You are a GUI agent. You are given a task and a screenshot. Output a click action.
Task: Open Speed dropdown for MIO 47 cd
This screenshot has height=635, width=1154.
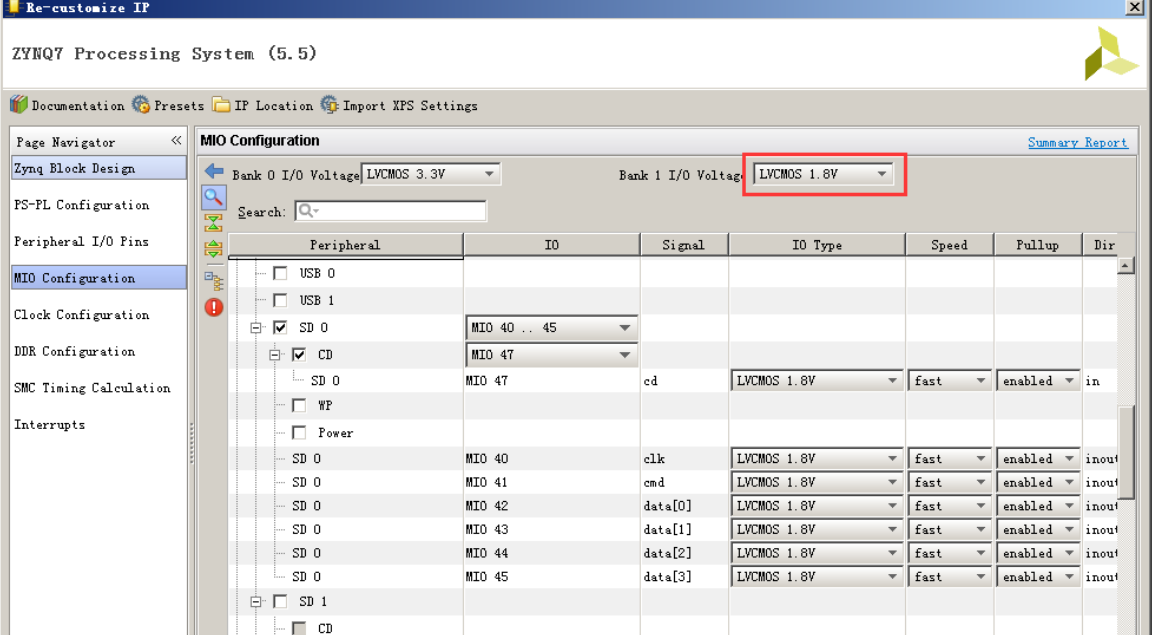[x=949, y=380]
